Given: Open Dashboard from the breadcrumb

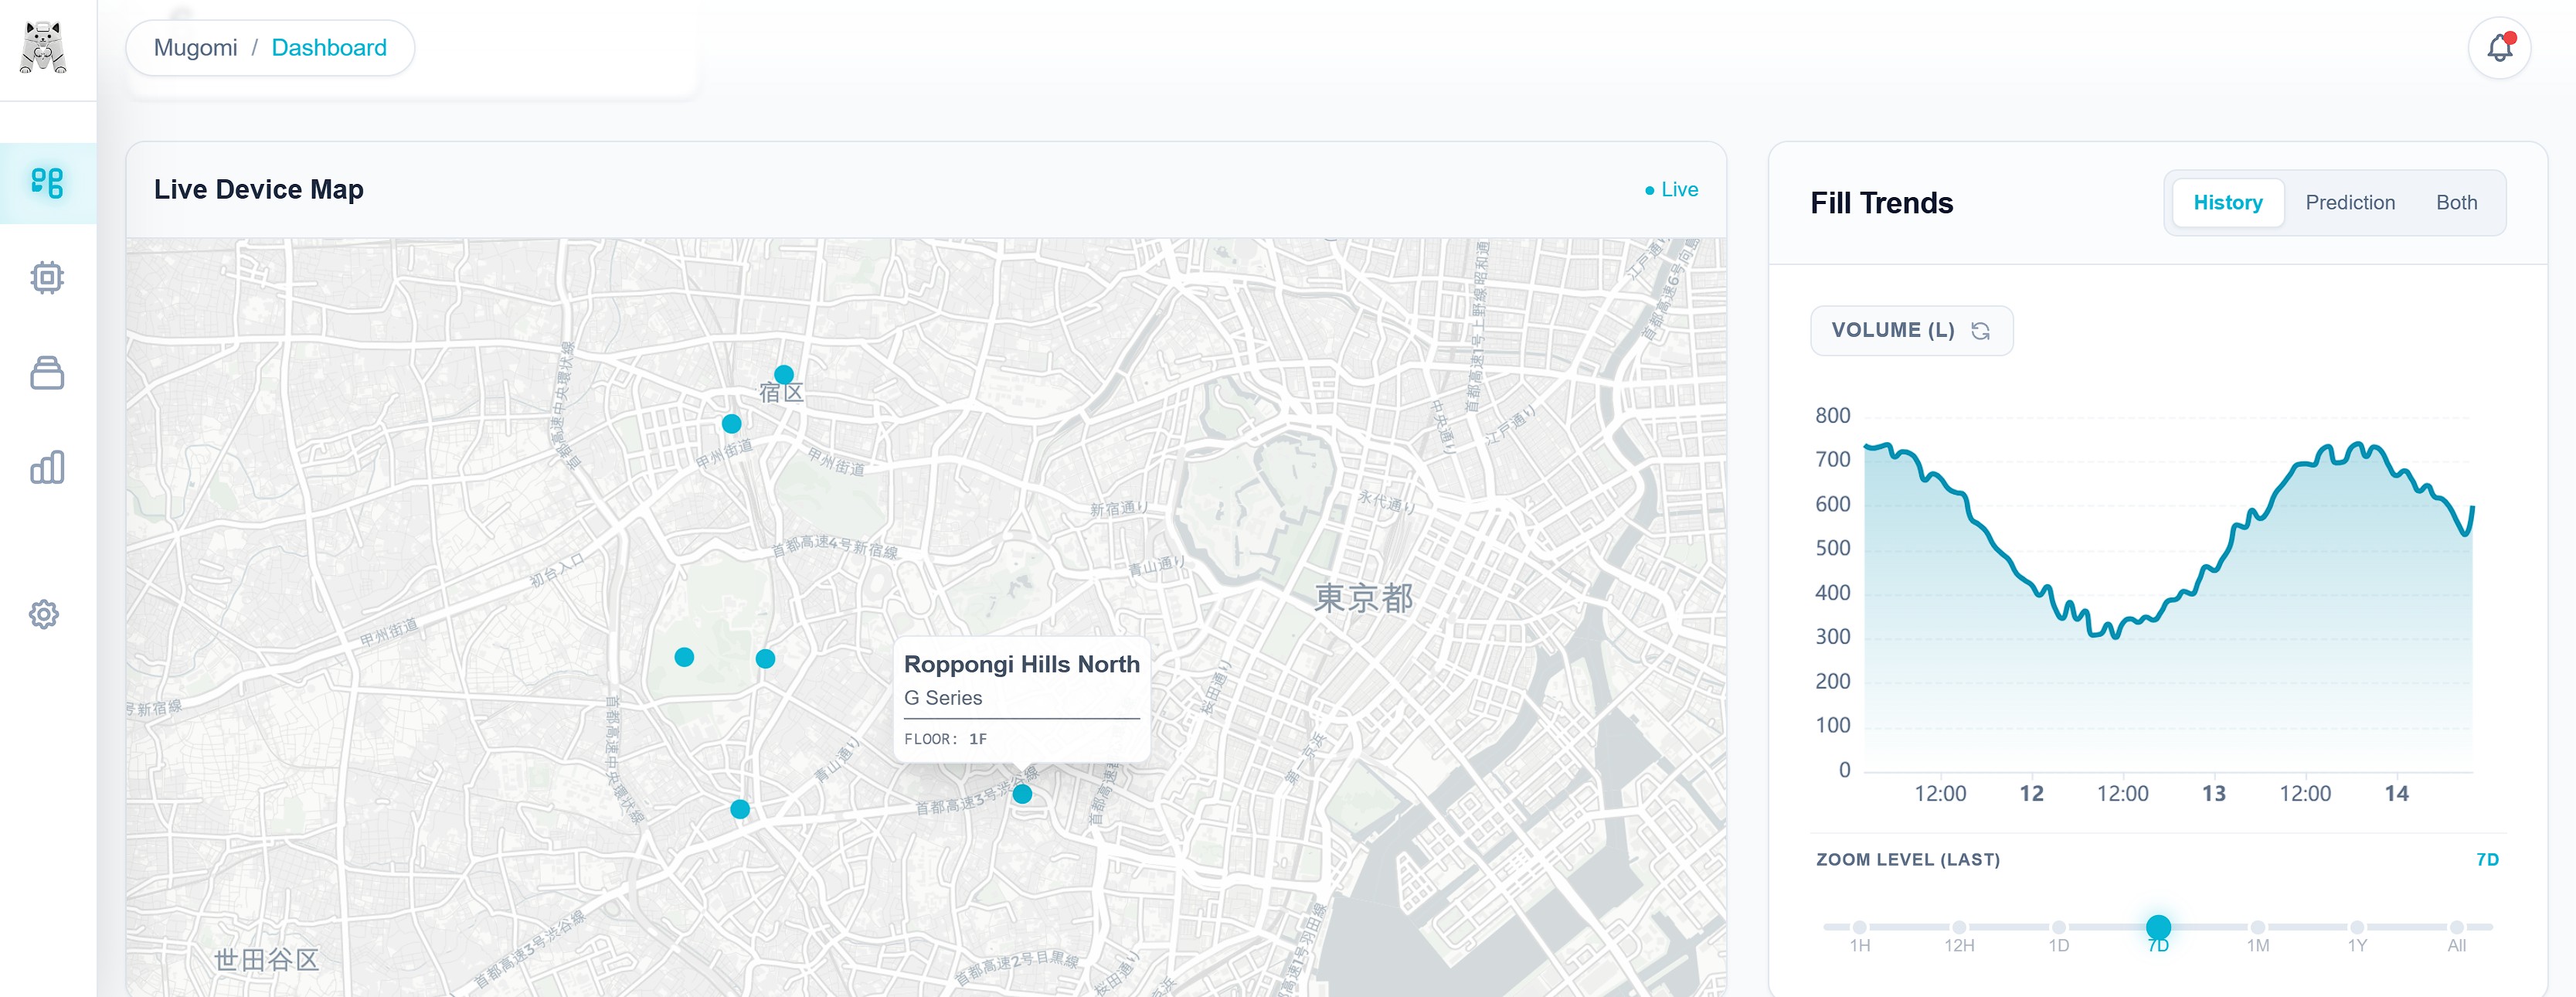Looking at the screenshot, I should (x=330, y=47).
